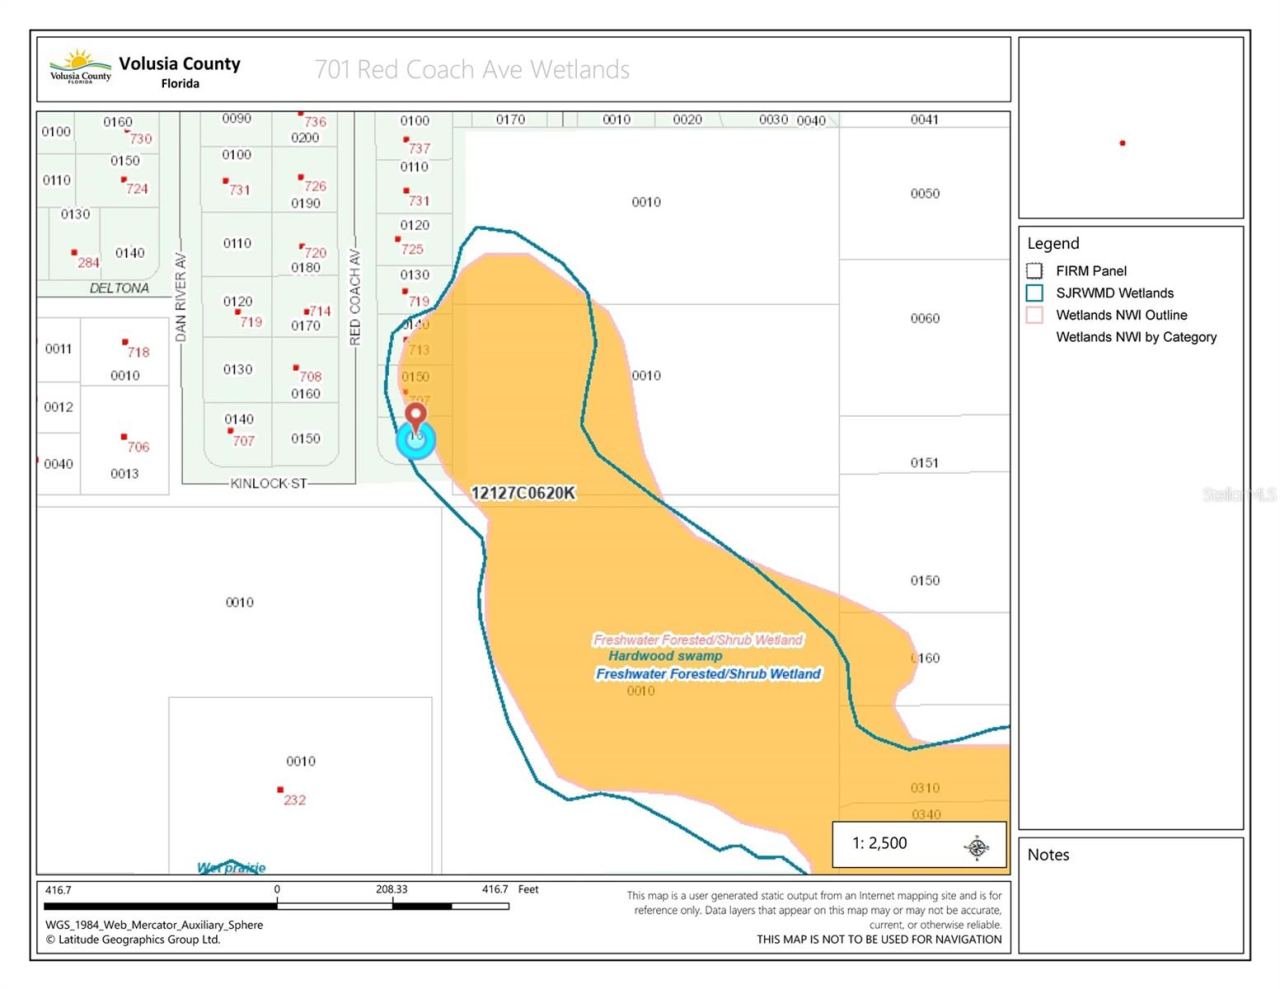Click the SJRWMD Wetlands teal legend square
The width and height of the screenshot is (1280, 989).
pos(1035,293)
